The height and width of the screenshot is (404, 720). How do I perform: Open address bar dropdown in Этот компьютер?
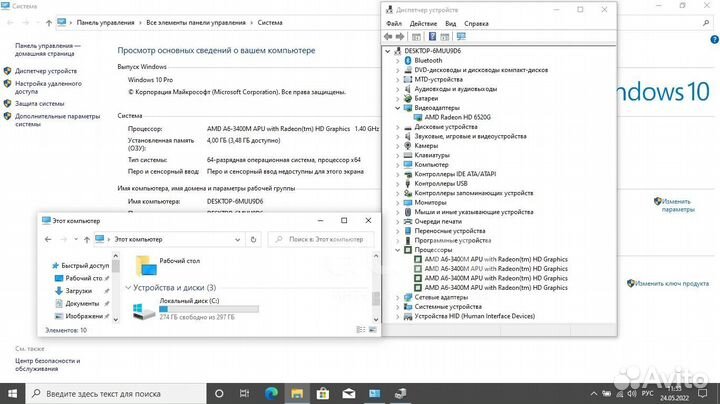237,239
